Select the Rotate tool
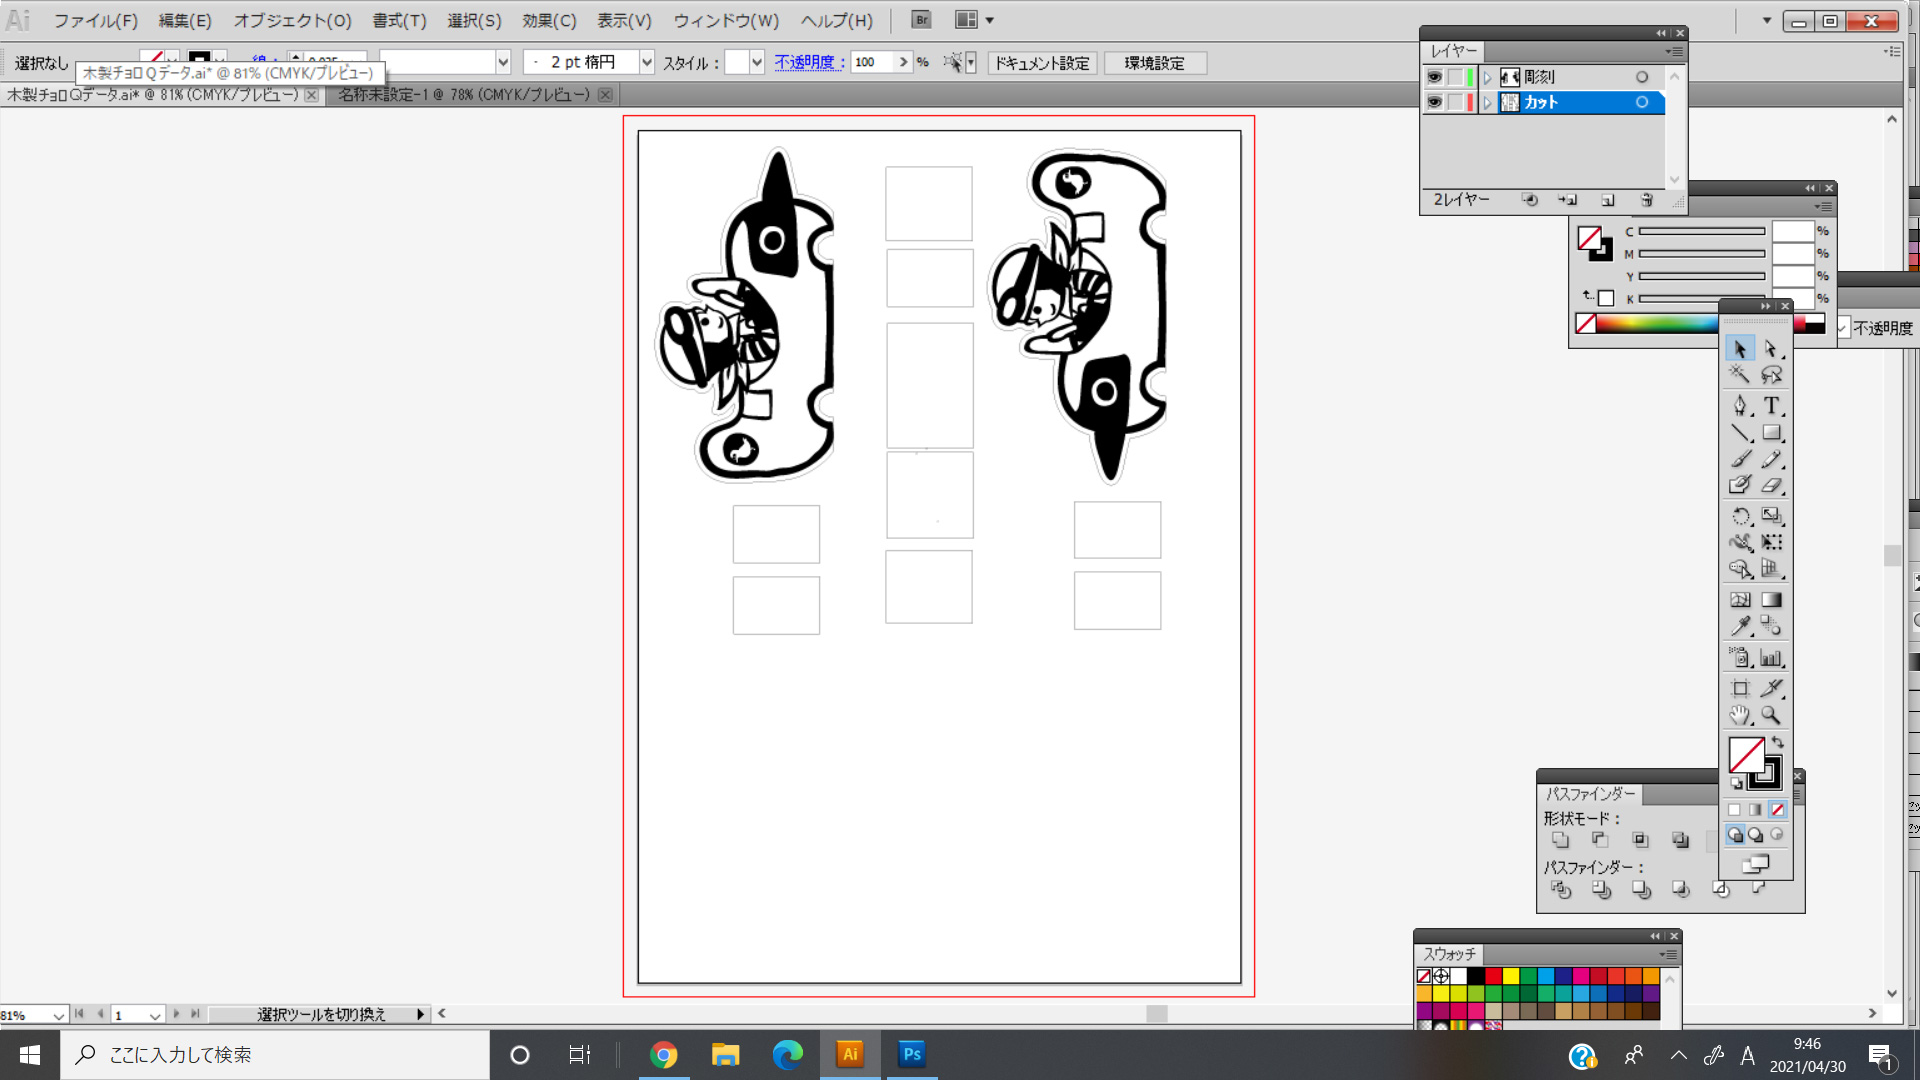The width and height of the screenshot is (1920, 1080). (1740, 516)
